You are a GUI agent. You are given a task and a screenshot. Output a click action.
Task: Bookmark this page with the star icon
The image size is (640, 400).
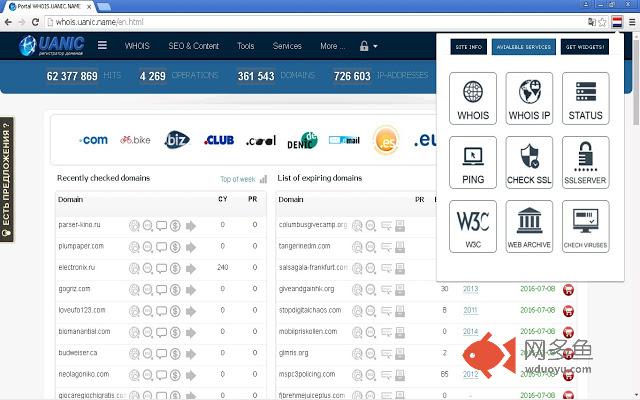pyautogui.click(x=602, y=22)
